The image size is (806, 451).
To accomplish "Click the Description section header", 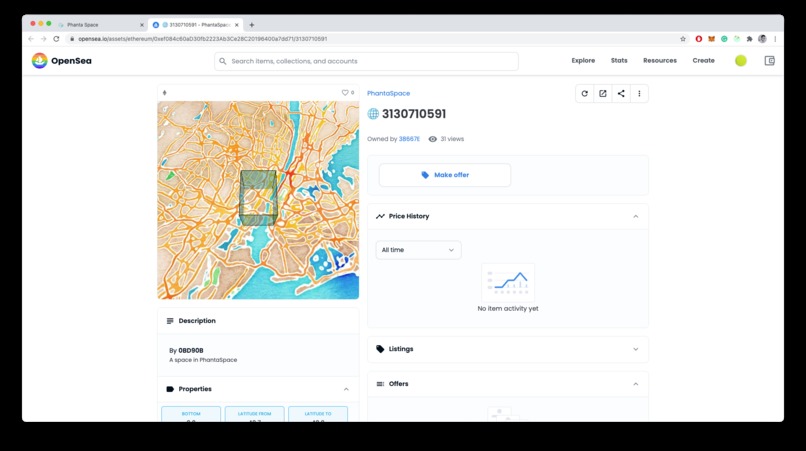I will 258,321.
